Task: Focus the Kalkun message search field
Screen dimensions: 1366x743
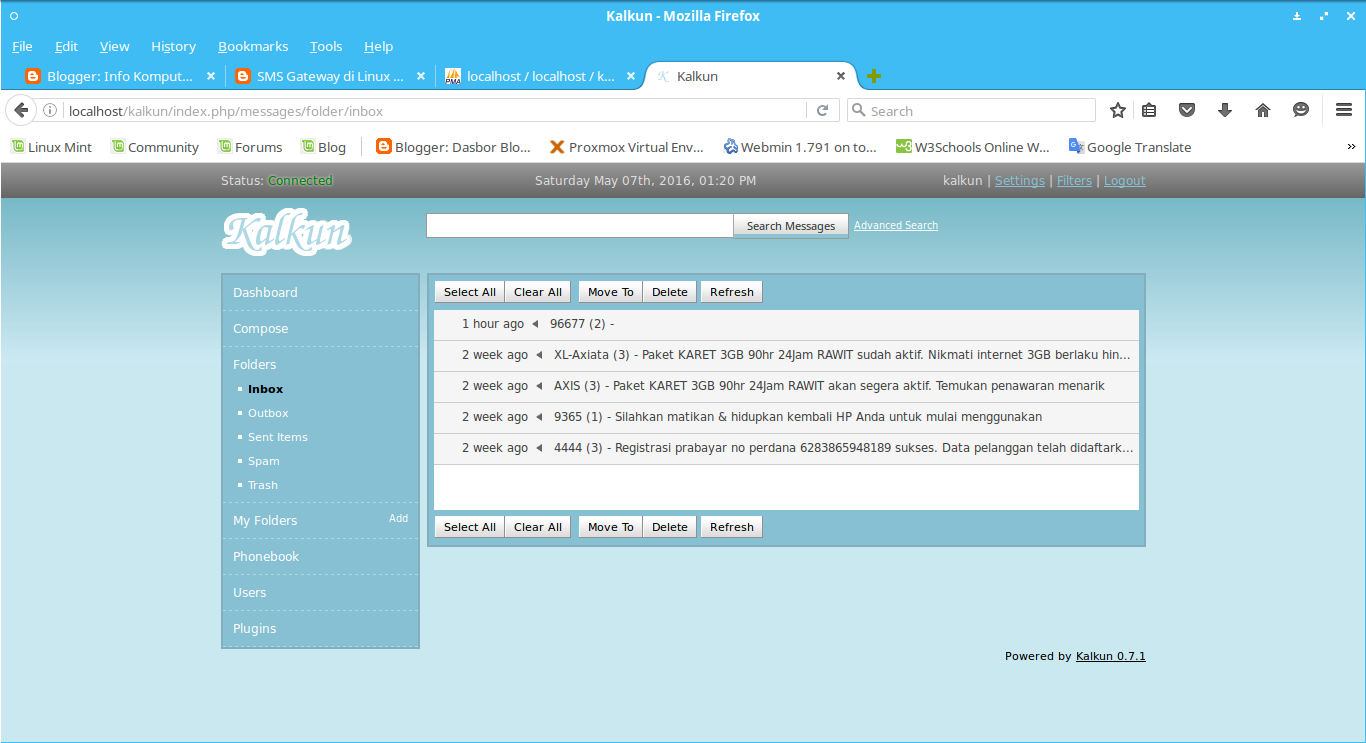Action: [x=580, y=226]
